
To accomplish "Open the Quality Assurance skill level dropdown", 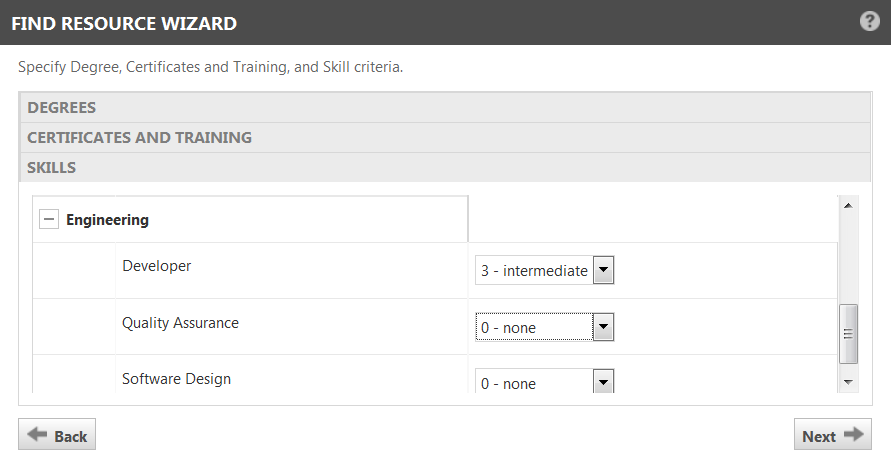I will coord(603,327).
